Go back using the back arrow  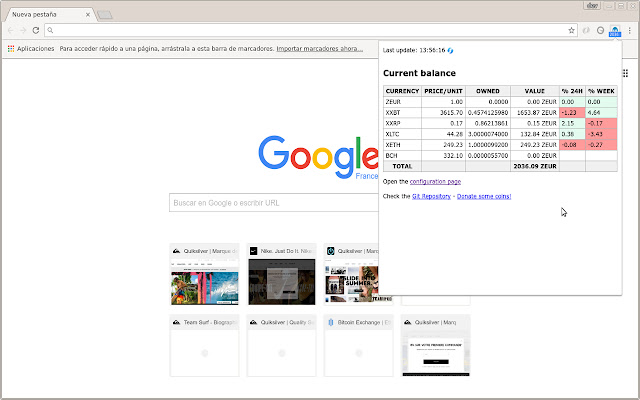[x=11, y=30]
